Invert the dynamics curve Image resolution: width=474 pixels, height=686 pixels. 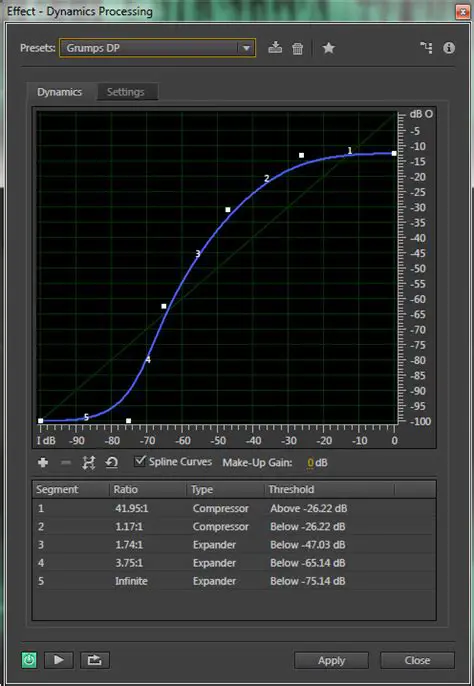89,462
